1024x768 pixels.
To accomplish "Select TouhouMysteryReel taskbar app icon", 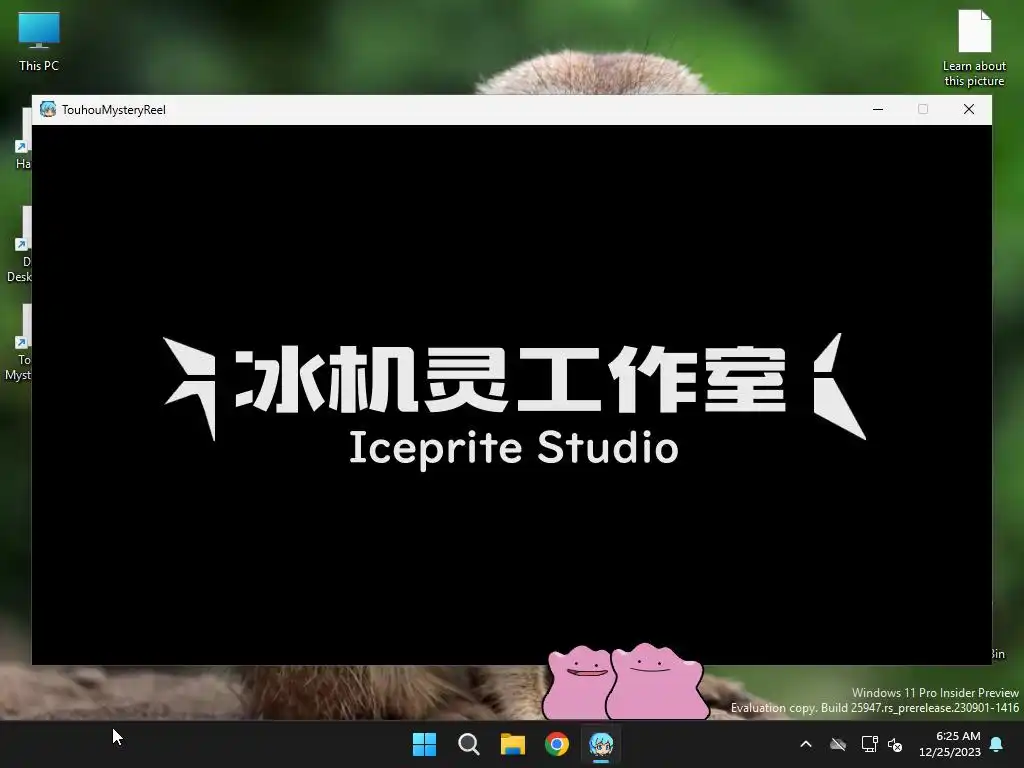I will tap(601, 744).
